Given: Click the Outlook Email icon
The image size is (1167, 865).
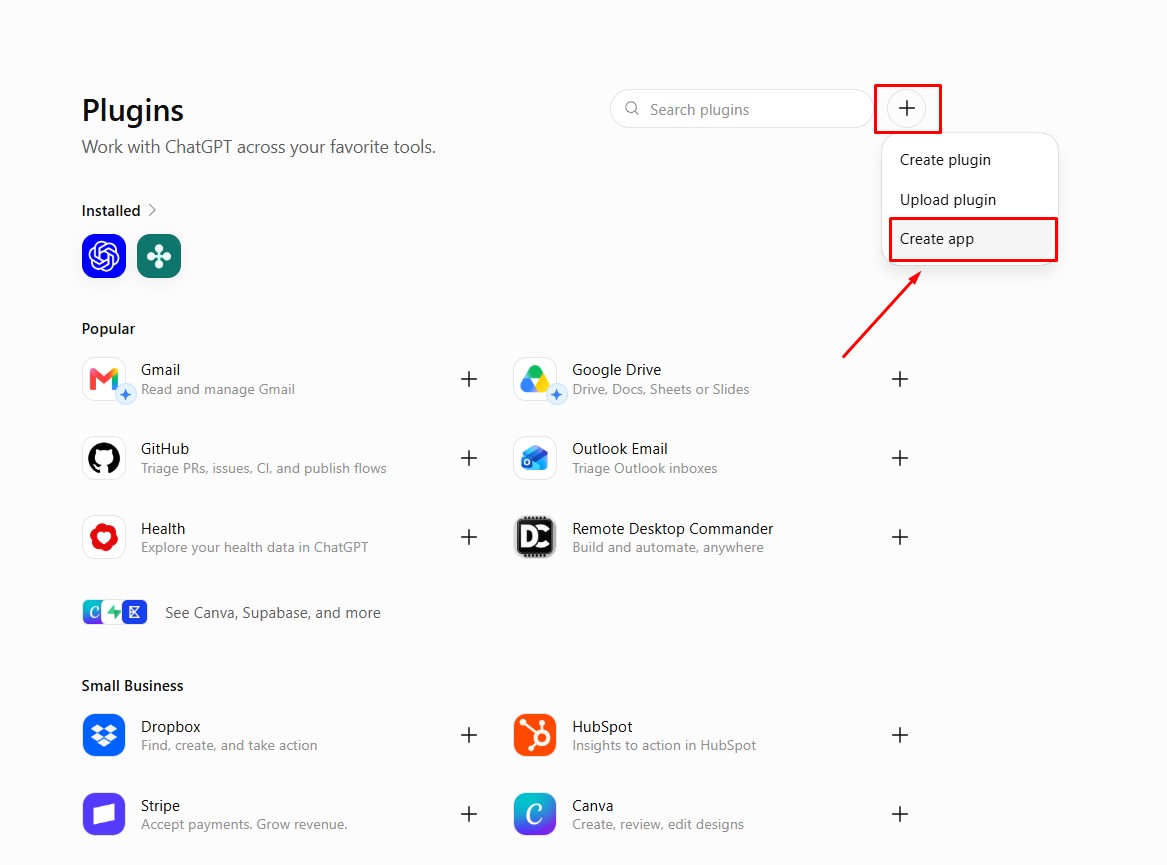Looking at the screenshot, I should coord(535,458).
